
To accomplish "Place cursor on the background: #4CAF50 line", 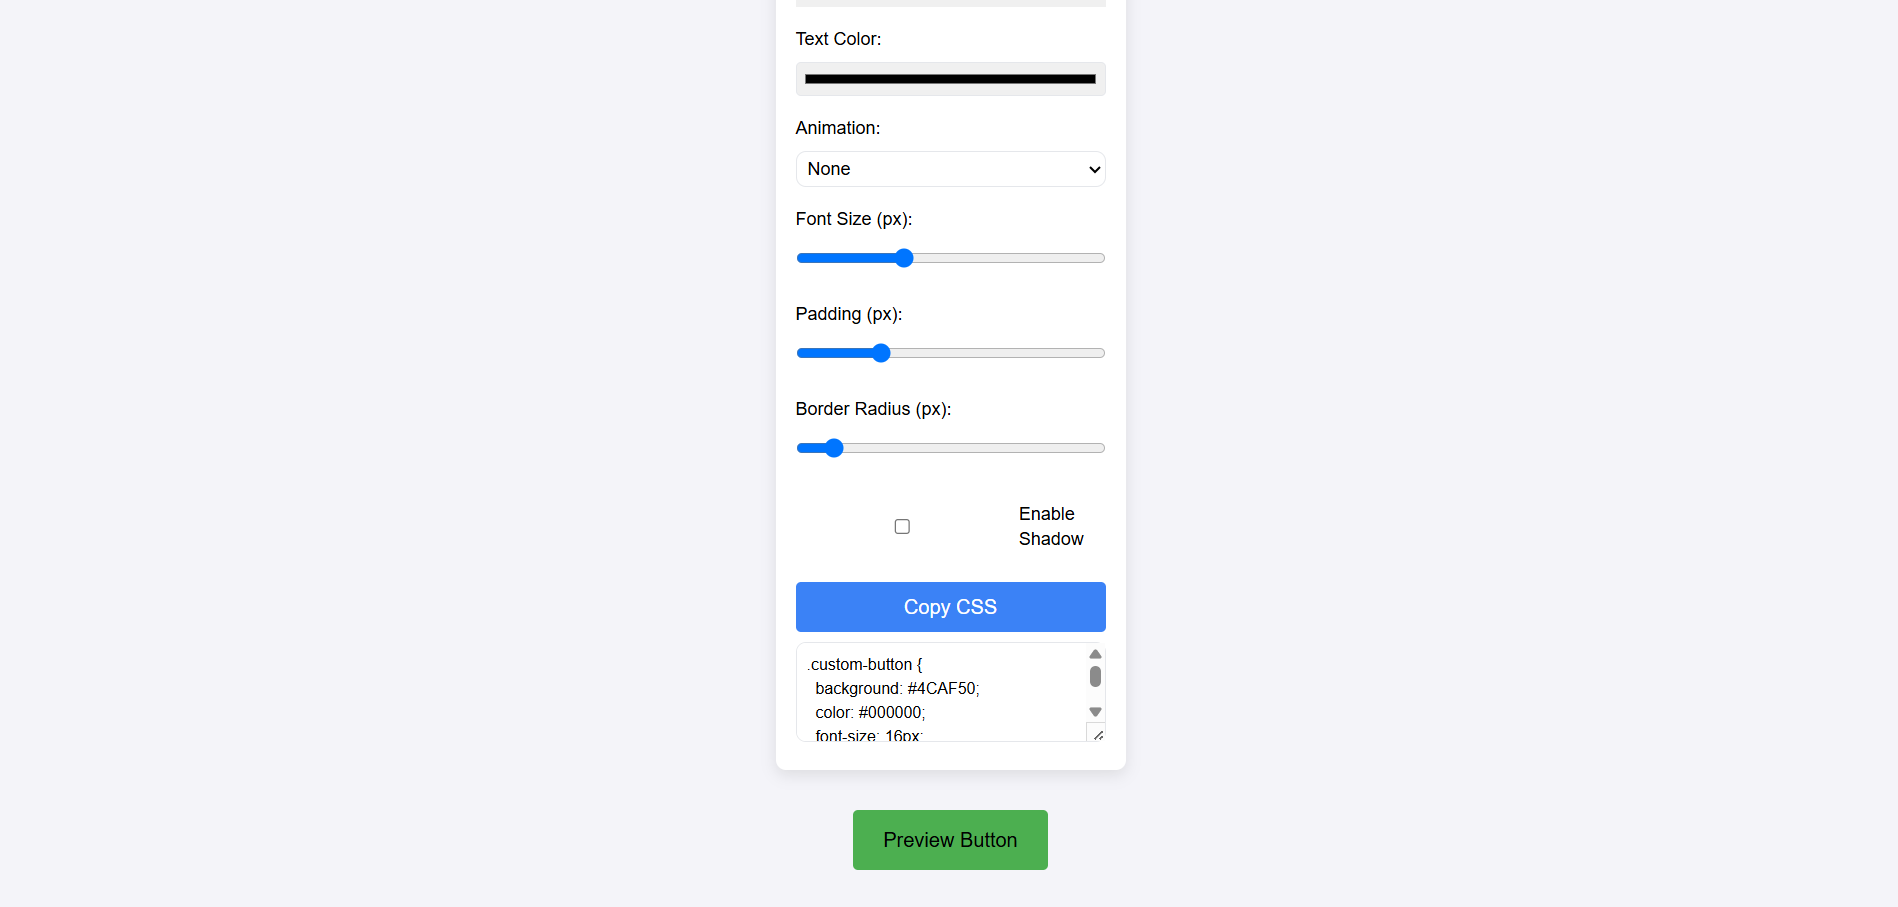I will [897, 689].
